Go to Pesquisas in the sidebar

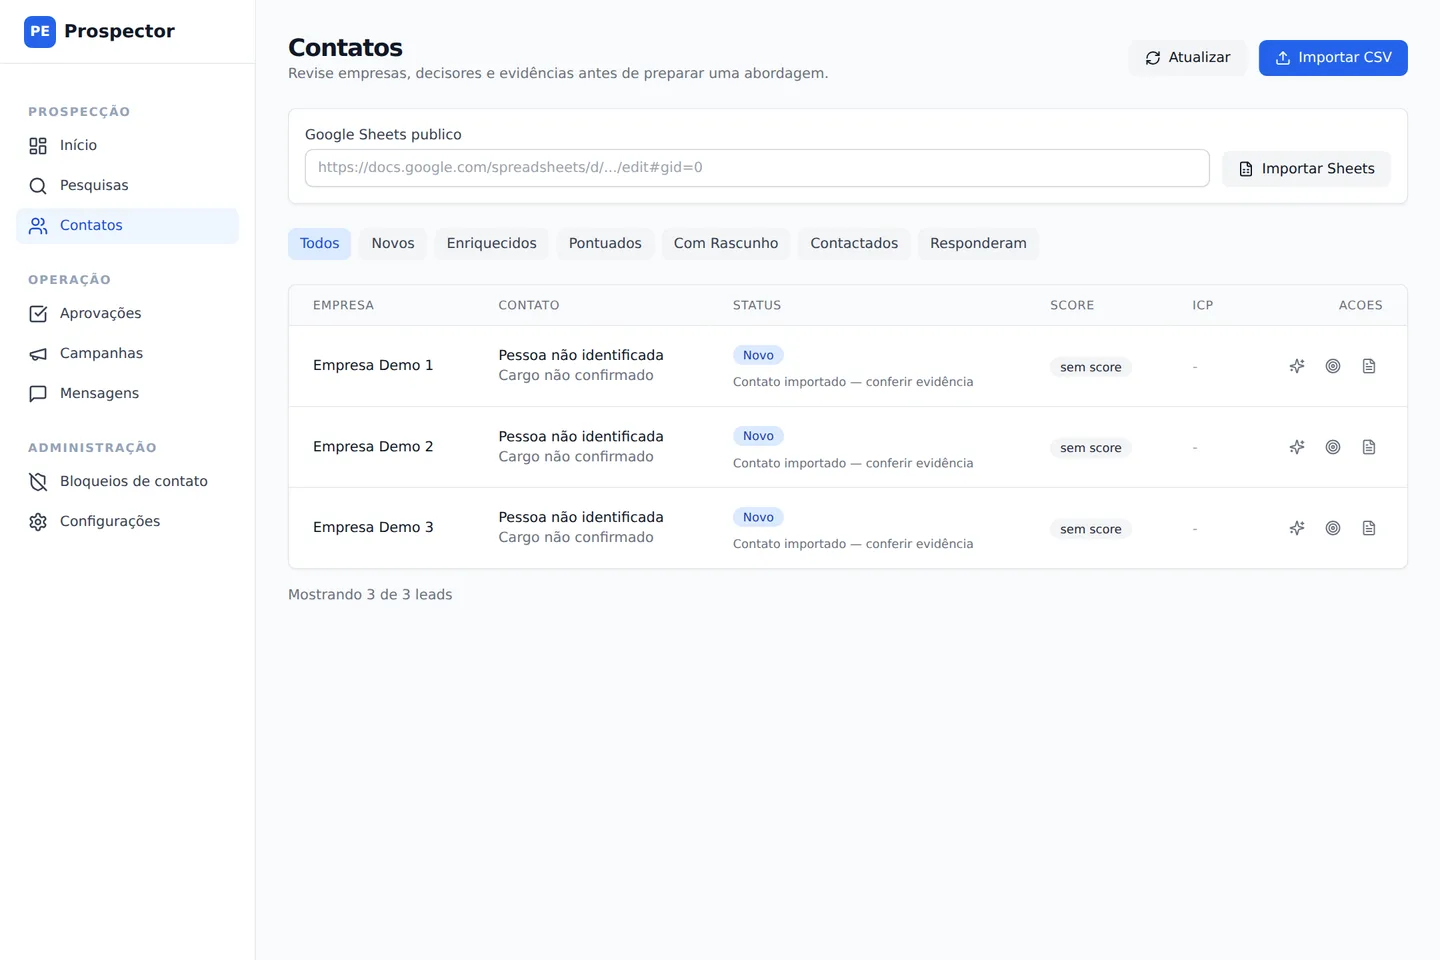(127, 186)
